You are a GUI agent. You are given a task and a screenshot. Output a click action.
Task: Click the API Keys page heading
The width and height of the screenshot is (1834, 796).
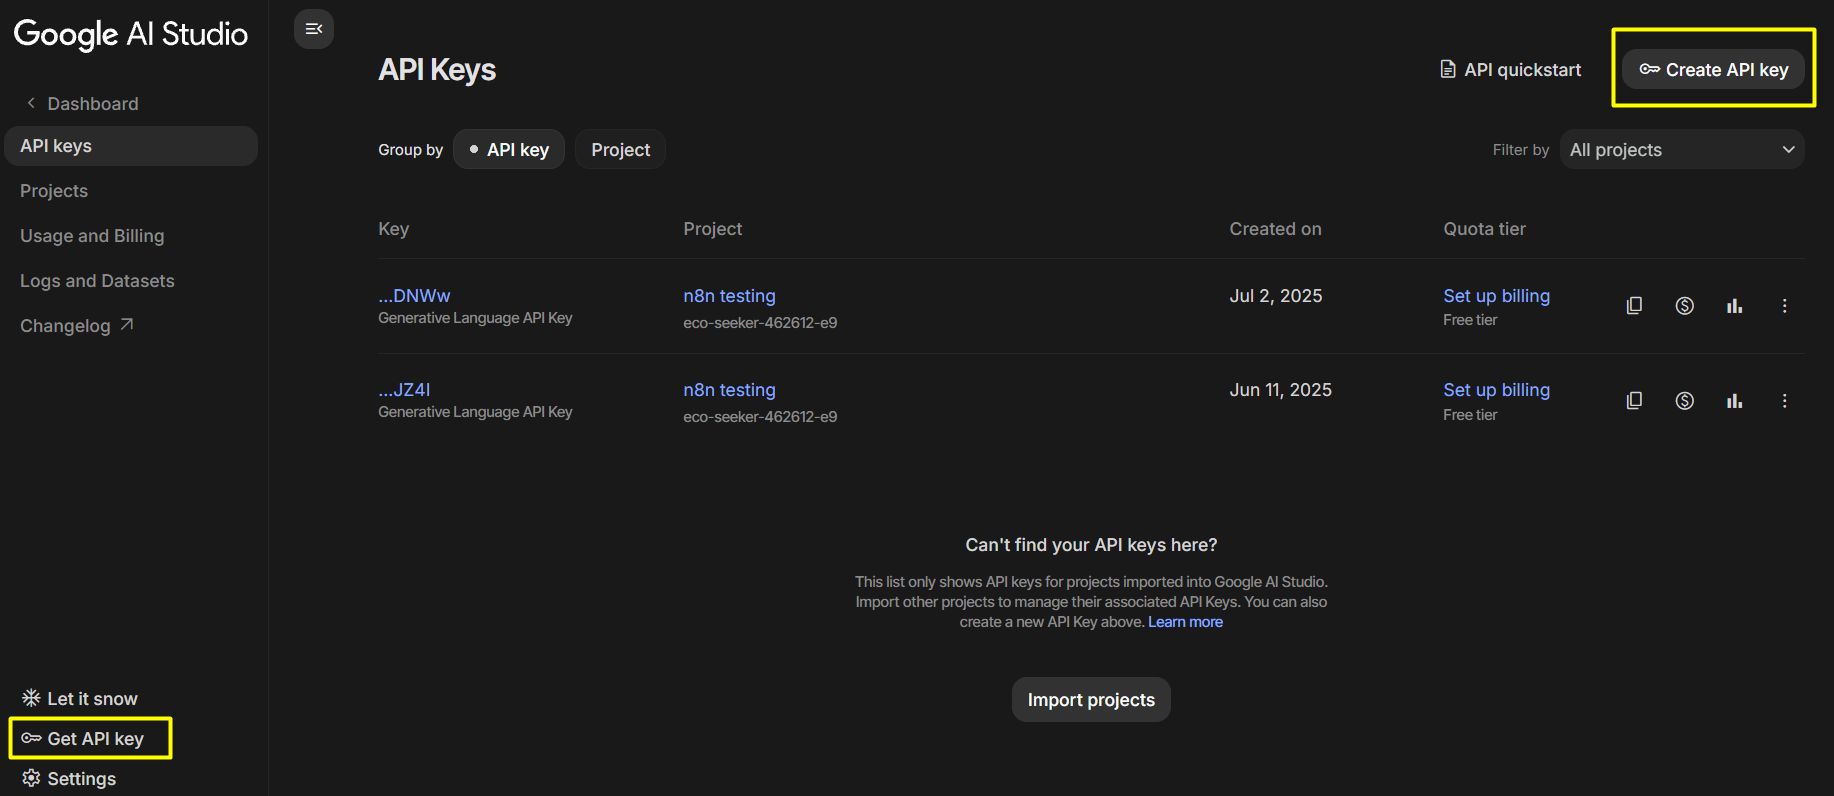pos(437,70)
